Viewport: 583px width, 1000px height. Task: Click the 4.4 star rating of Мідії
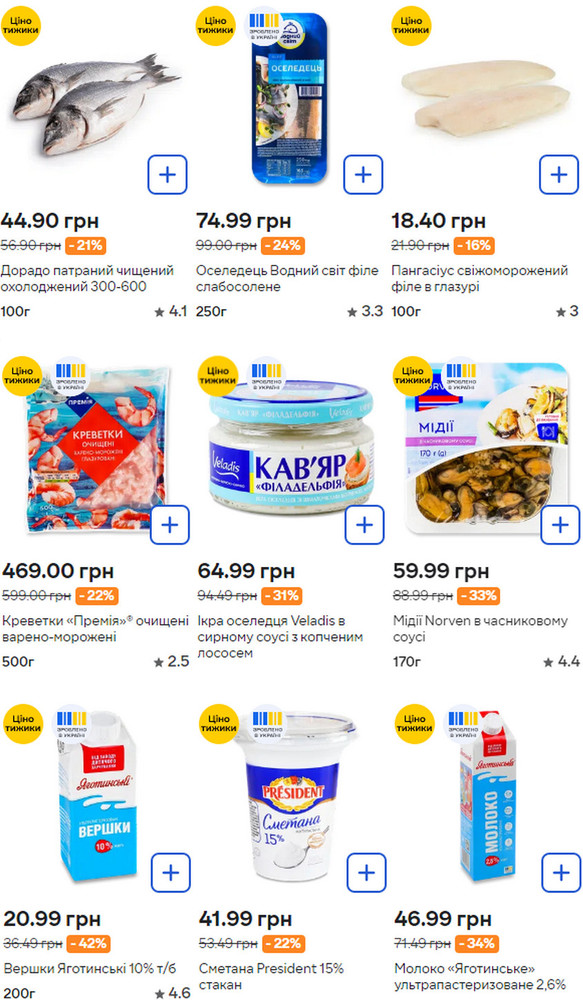click(561, 661)
